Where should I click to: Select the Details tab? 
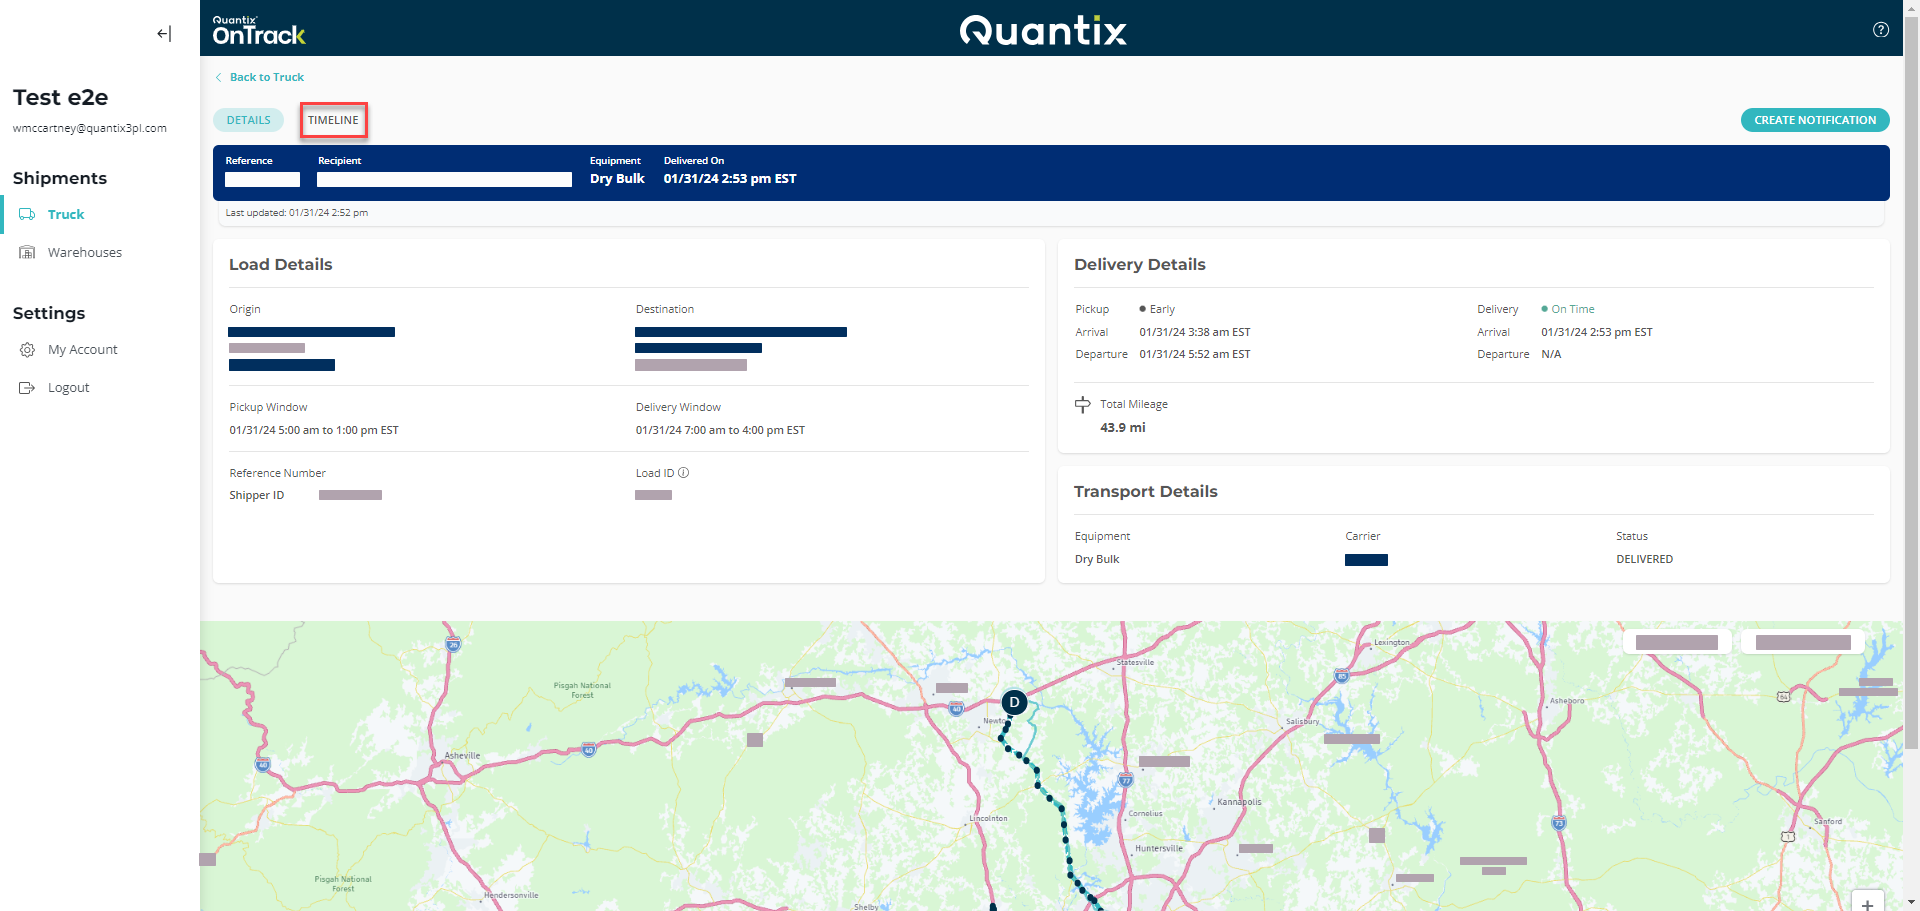[248, 120]
